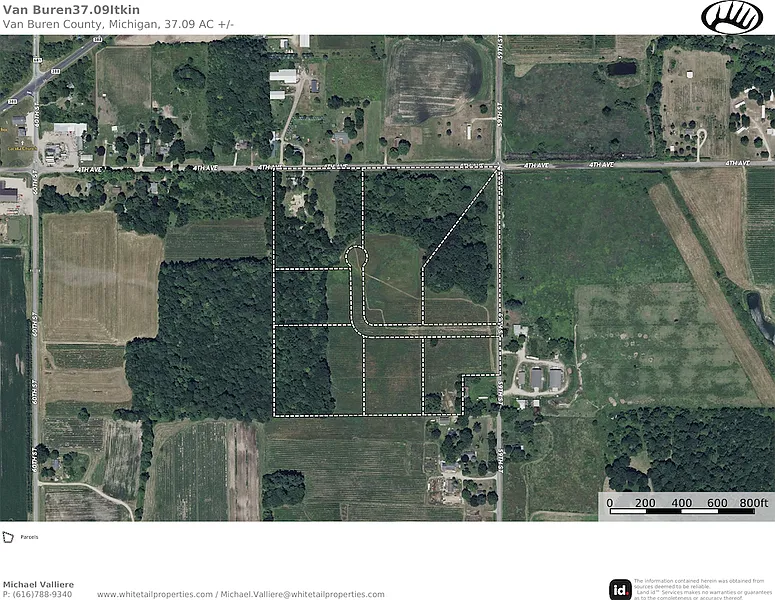Click the Whitetail Properties paw logo

731,18
